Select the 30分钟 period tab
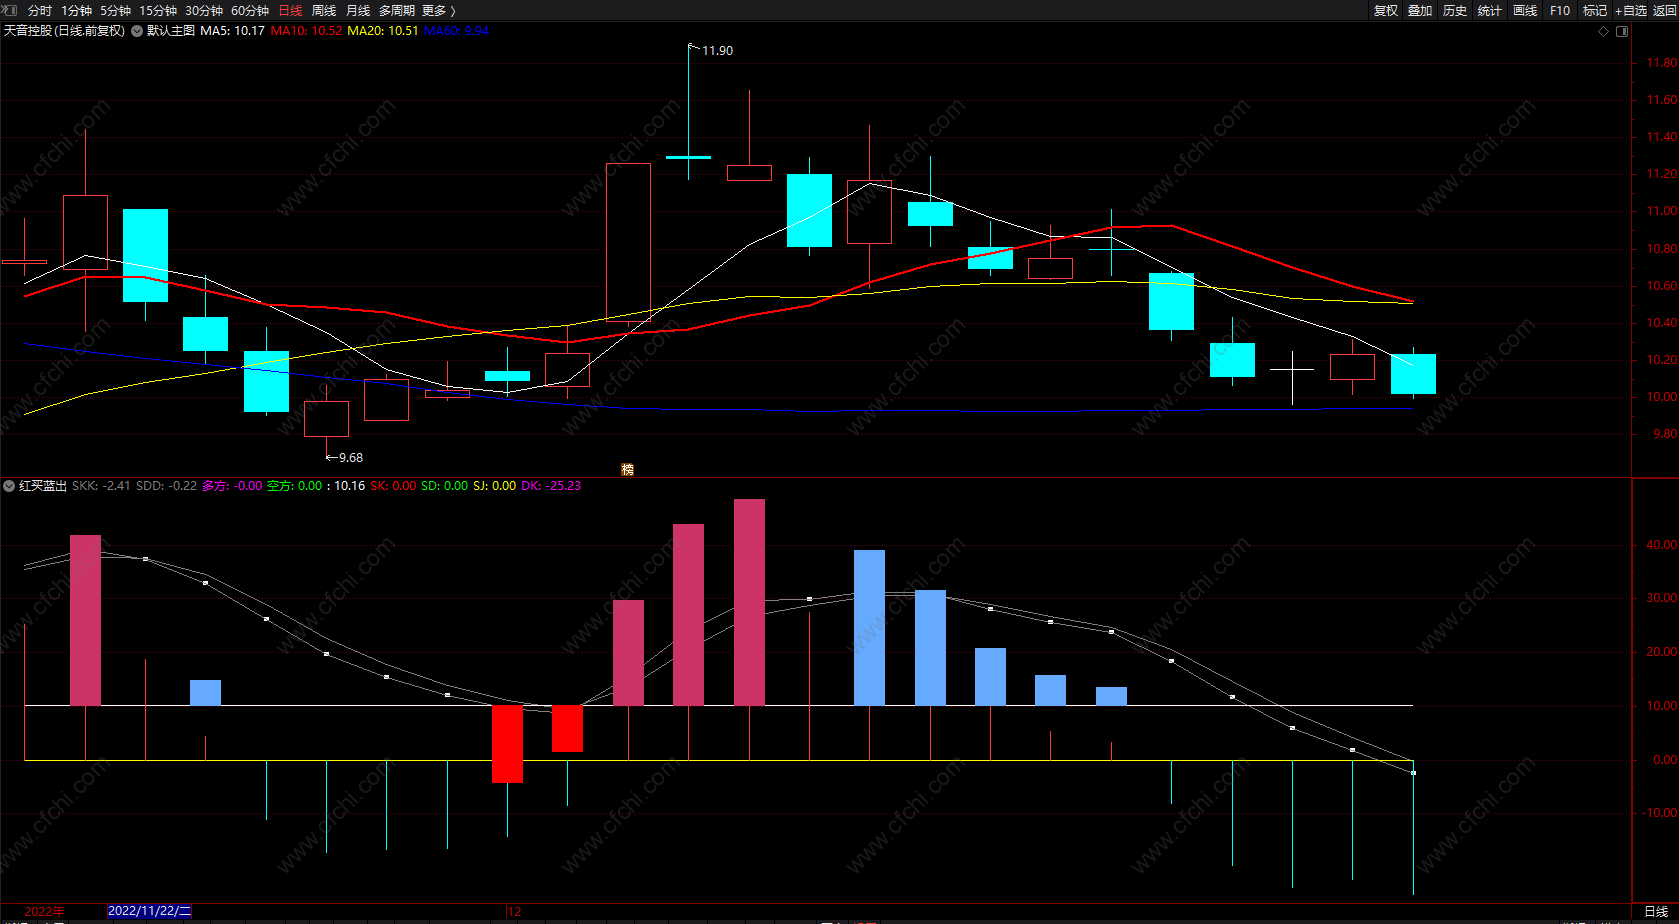Image resolution: width=1679 pixels, height=924 pixels. 204,10
